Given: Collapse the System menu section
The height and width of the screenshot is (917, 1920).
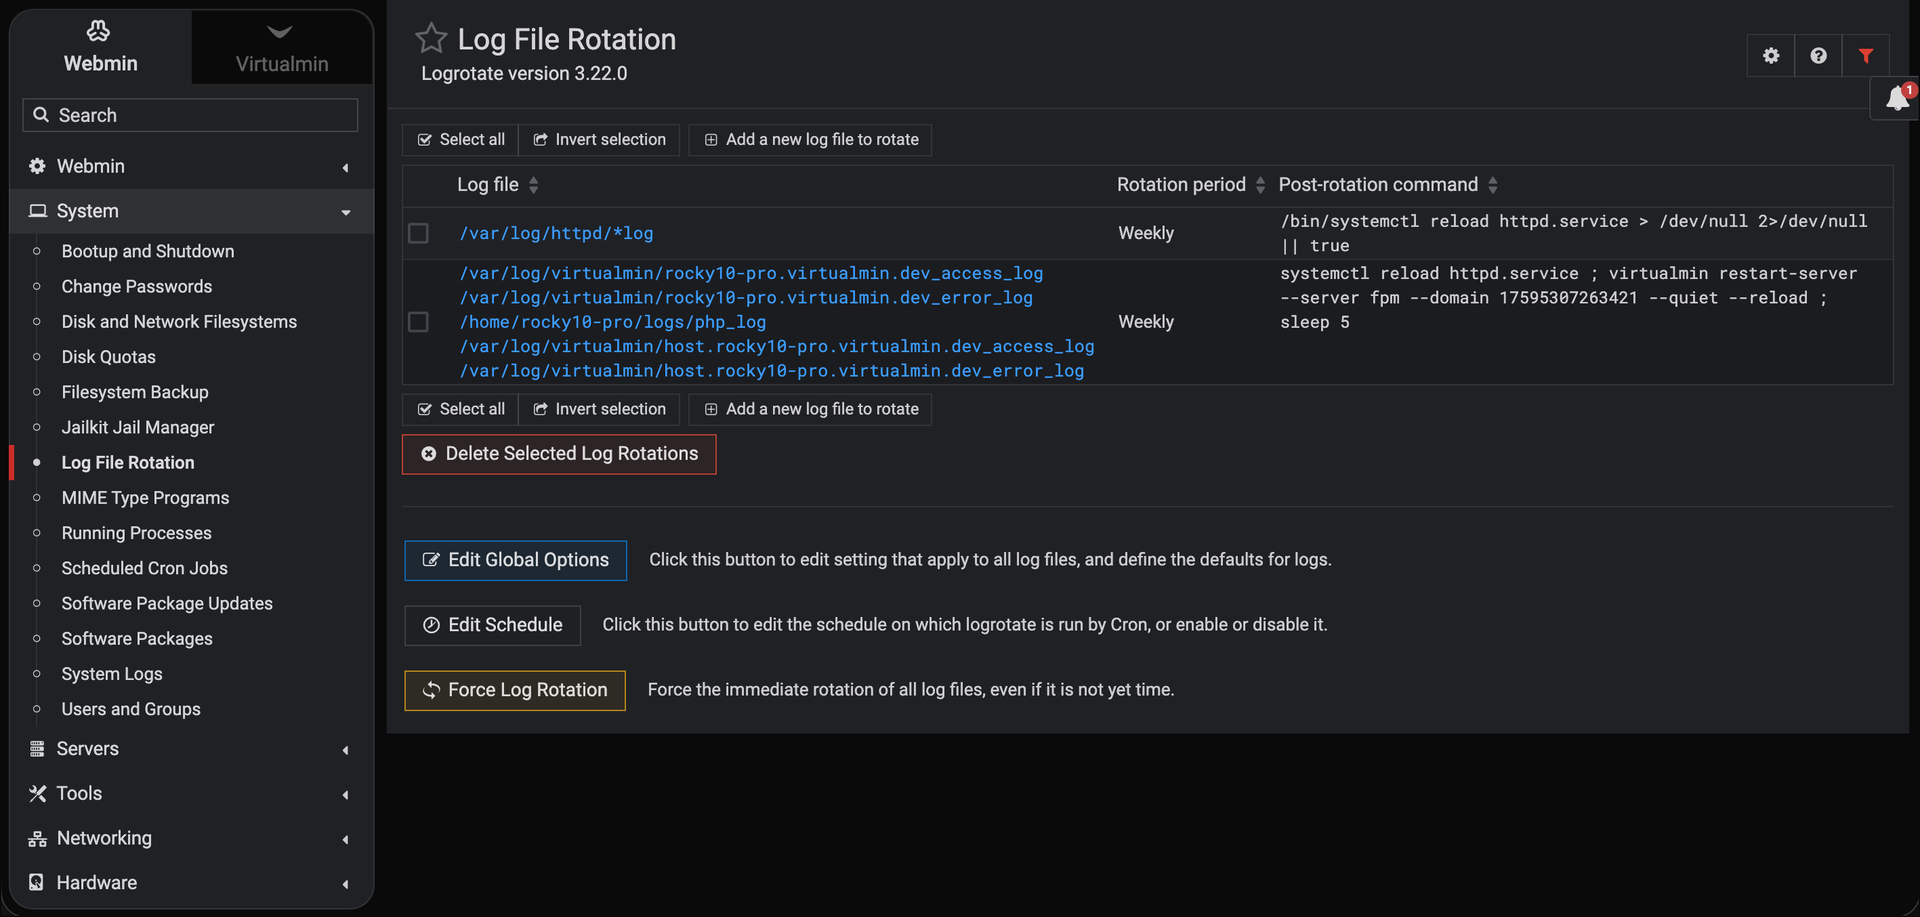Looking at the screenshot, I should tap(191, 211).
